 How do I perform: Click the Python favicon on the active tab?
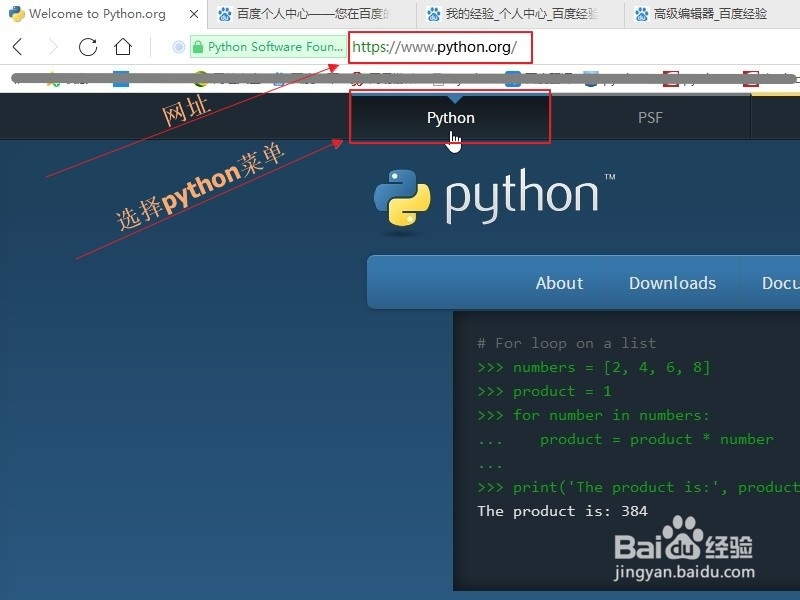coord(16,14)
